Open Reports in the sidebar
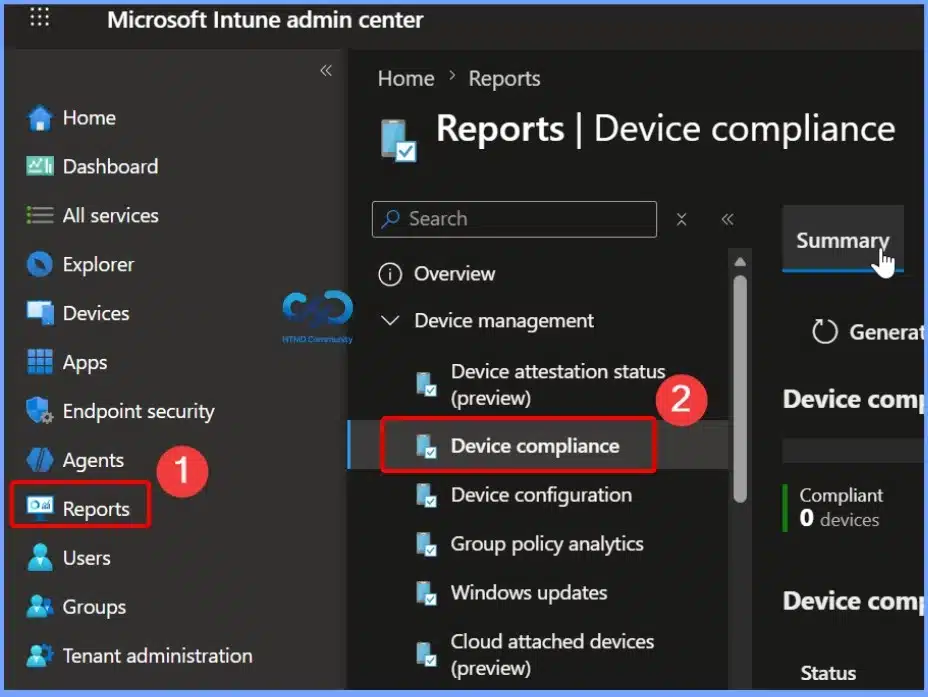 pyautogui.click(x=96, y=509)
